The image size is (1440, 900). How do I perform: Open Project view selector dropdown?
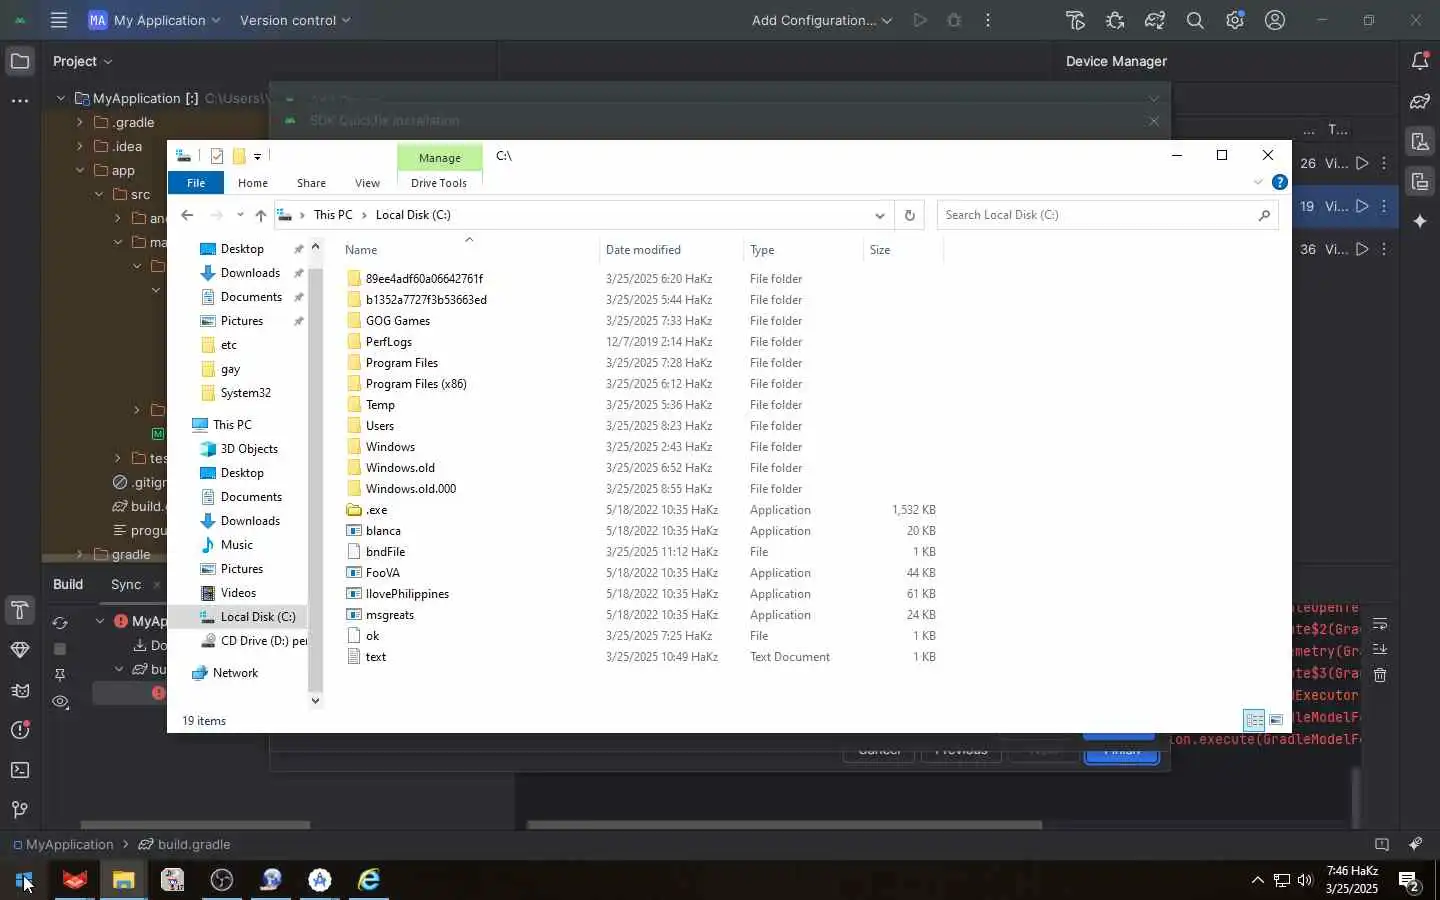coord(82,61)
